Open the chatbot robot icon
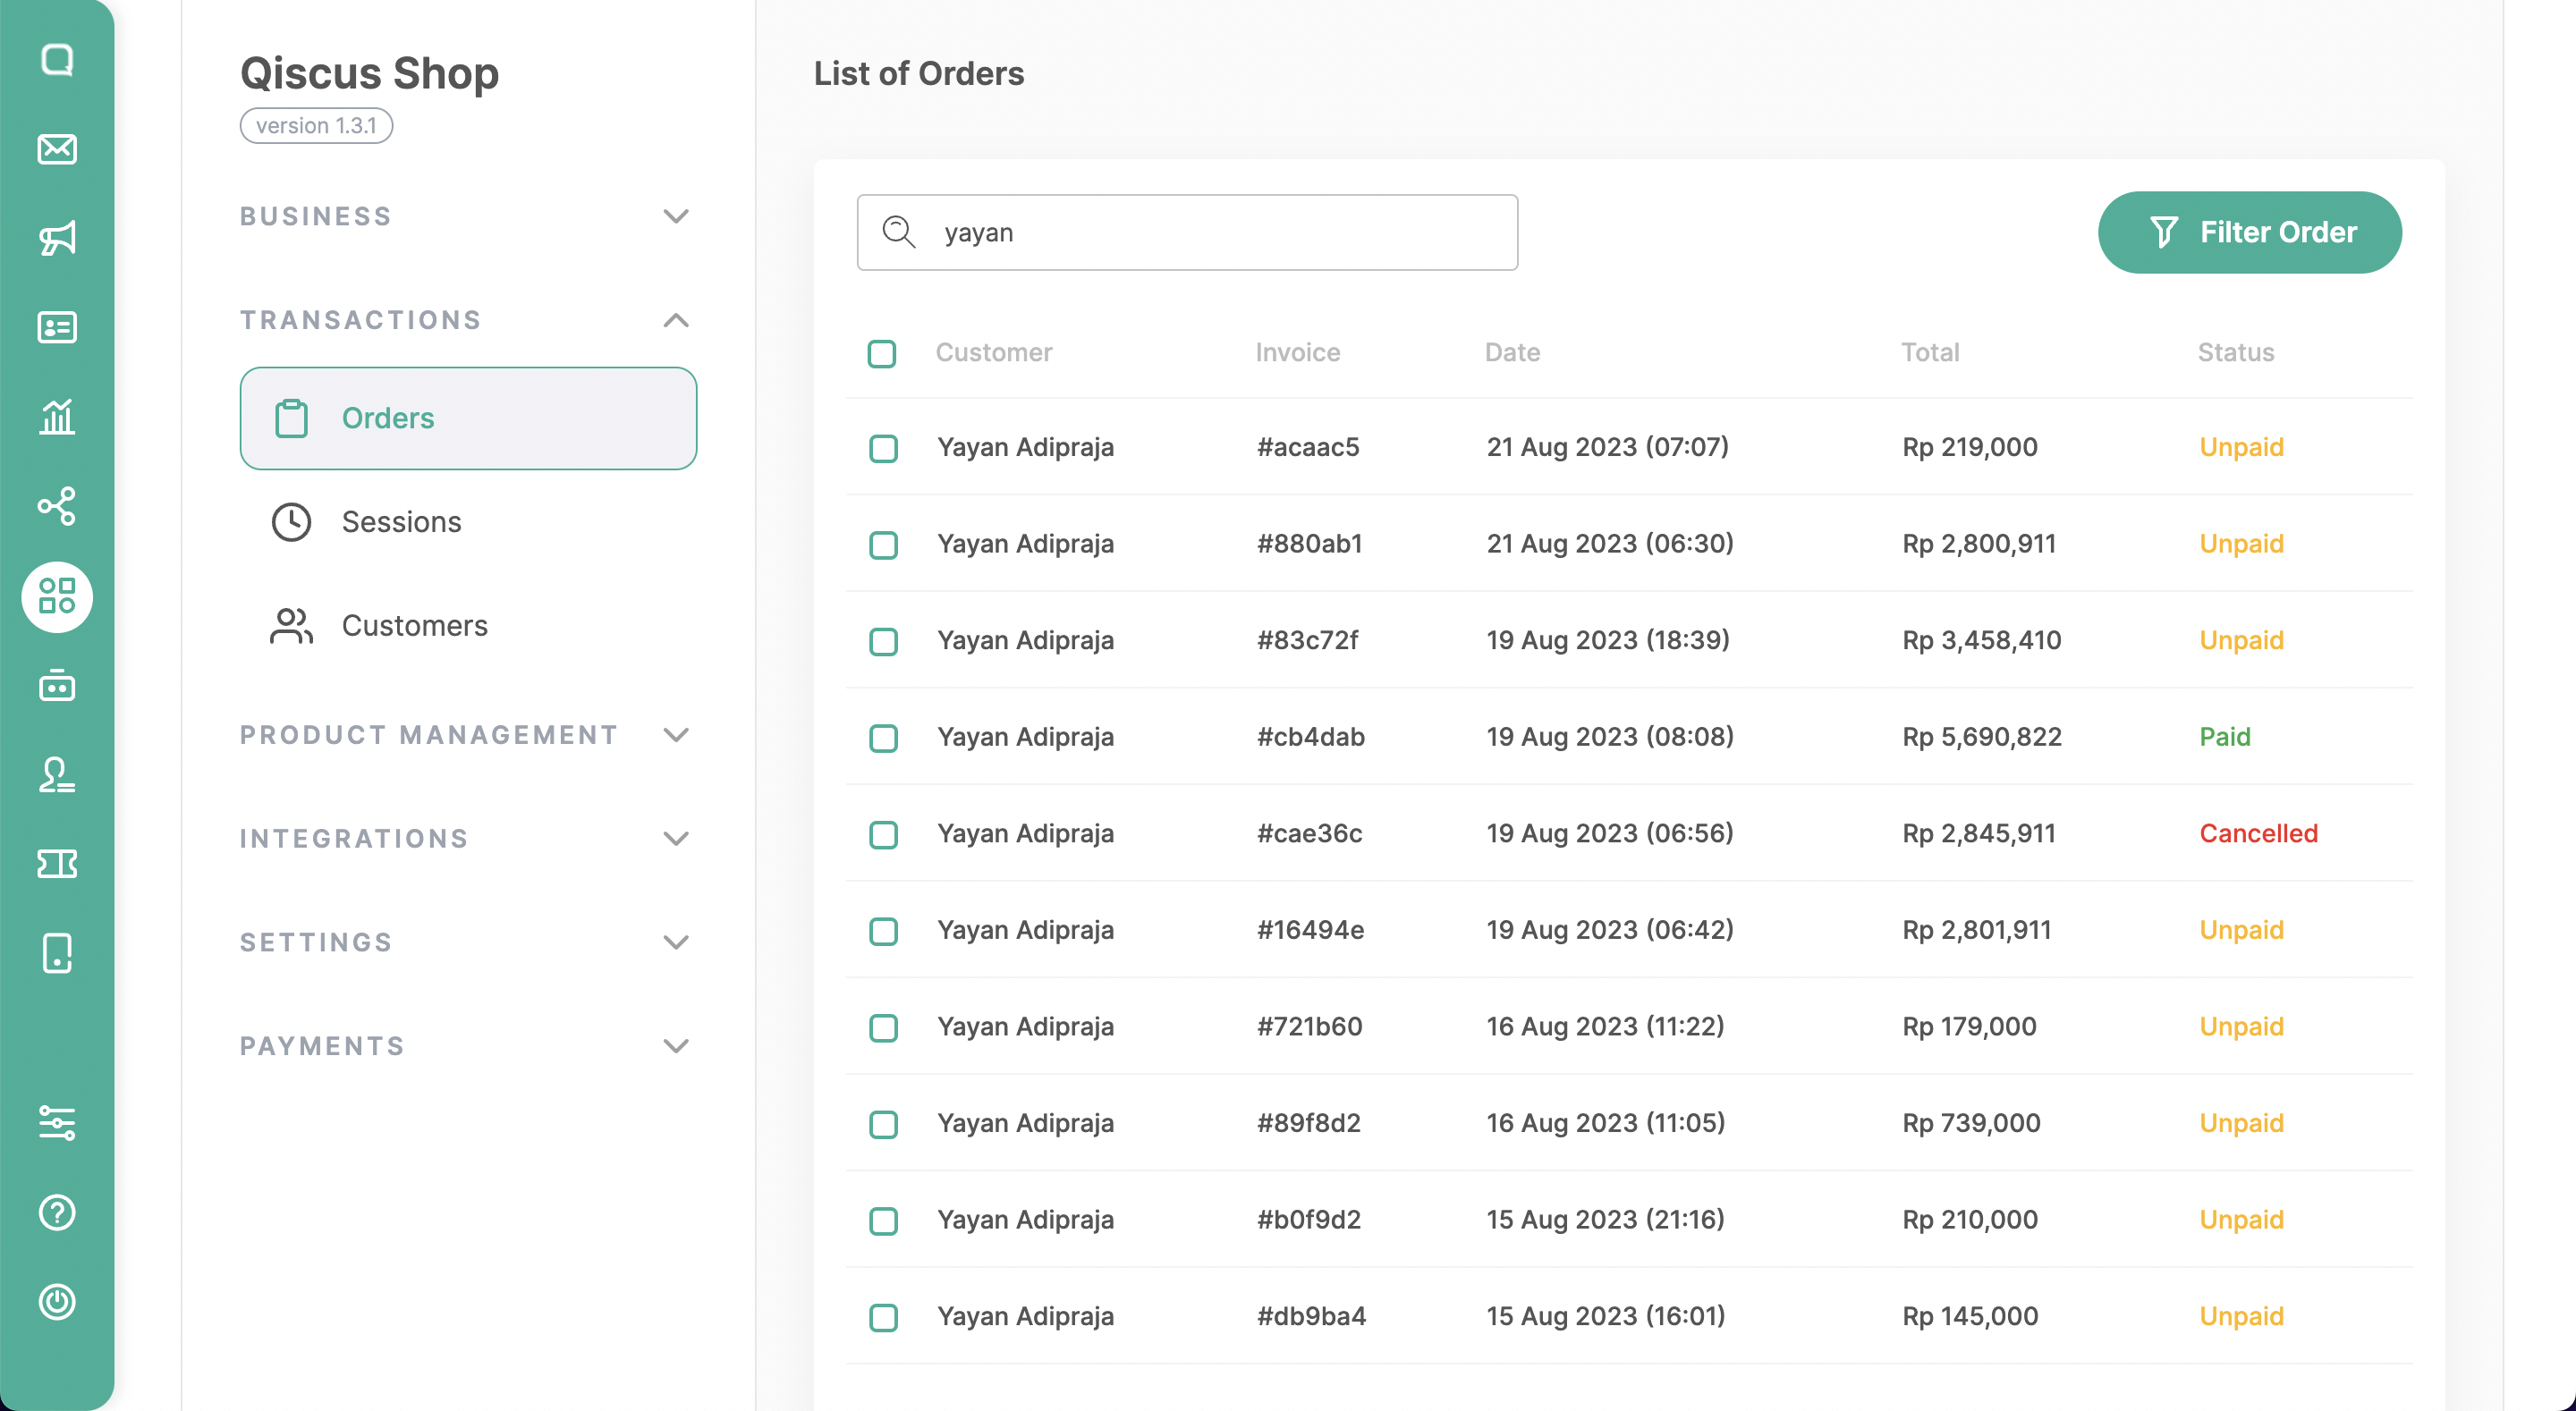This screenshot has height=1411, width=2576. (x=57, y=686)
